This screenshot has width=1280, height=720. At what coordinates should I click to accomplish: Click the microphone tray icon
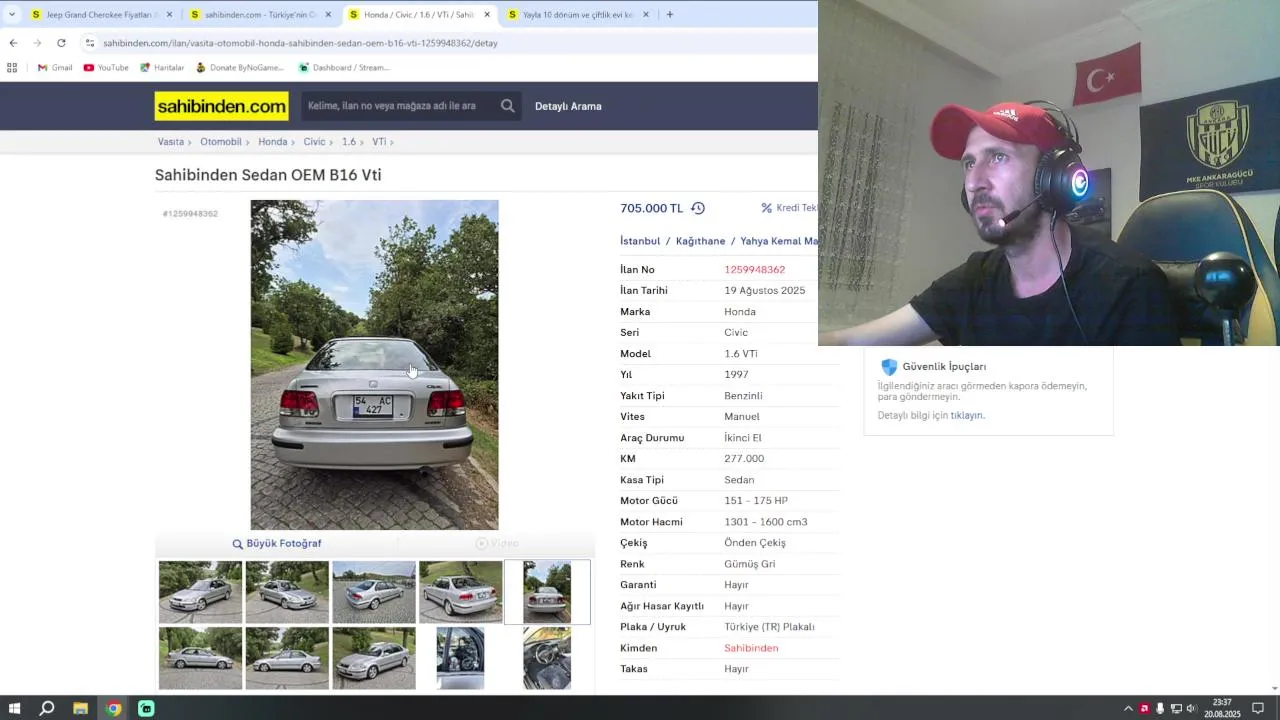click(x=1160, y=708)
